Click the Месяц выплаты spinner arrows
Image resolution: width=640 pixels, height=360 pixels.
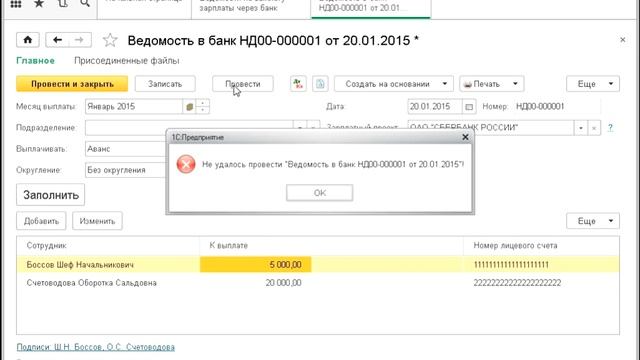[x=202, y=107]
